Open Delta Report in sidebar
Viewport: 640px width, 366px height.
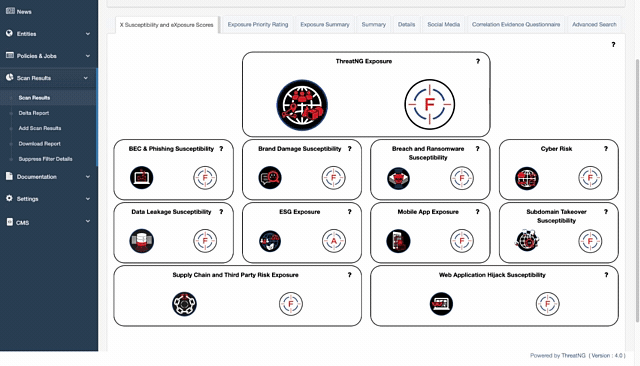point(34,113)
